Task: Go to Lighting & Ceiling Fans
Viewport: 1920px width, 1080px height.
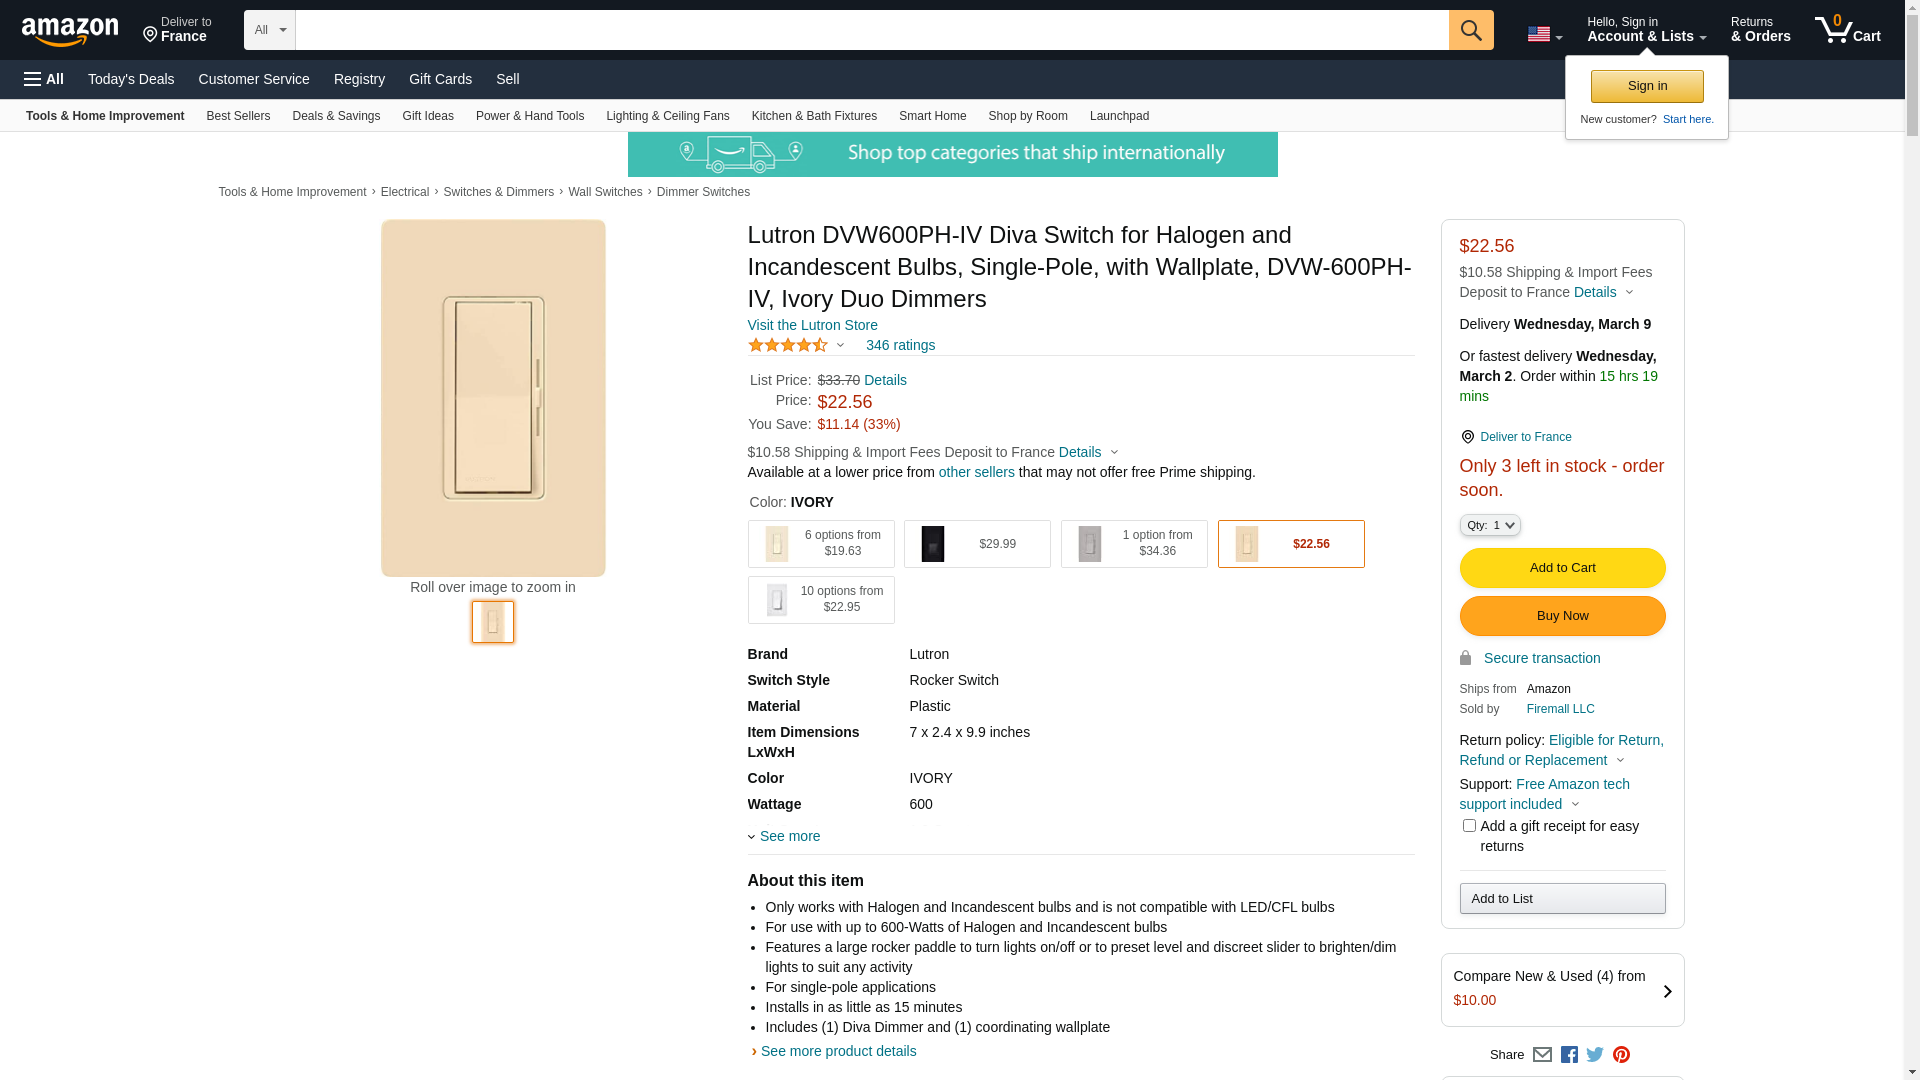Action: 667,116
